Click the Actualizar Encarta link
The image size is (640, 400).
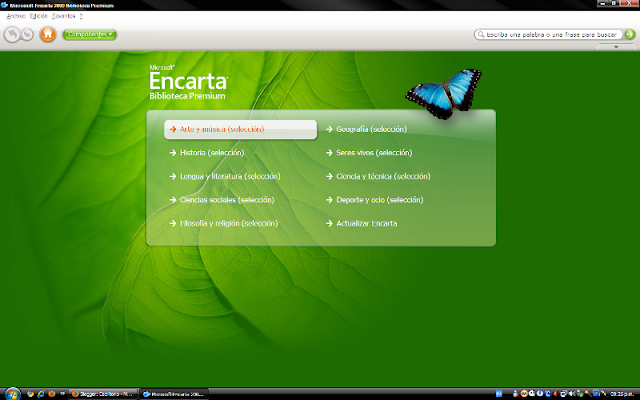(x=362, y=224)
